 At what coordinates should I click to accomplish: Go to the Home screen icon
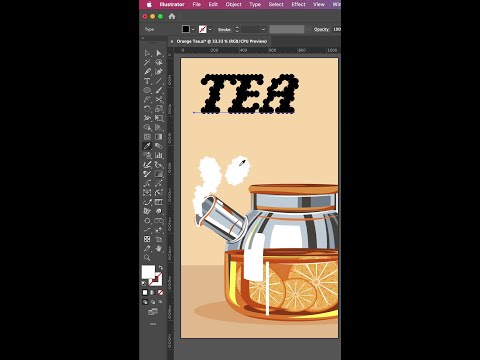click(172, 16)
